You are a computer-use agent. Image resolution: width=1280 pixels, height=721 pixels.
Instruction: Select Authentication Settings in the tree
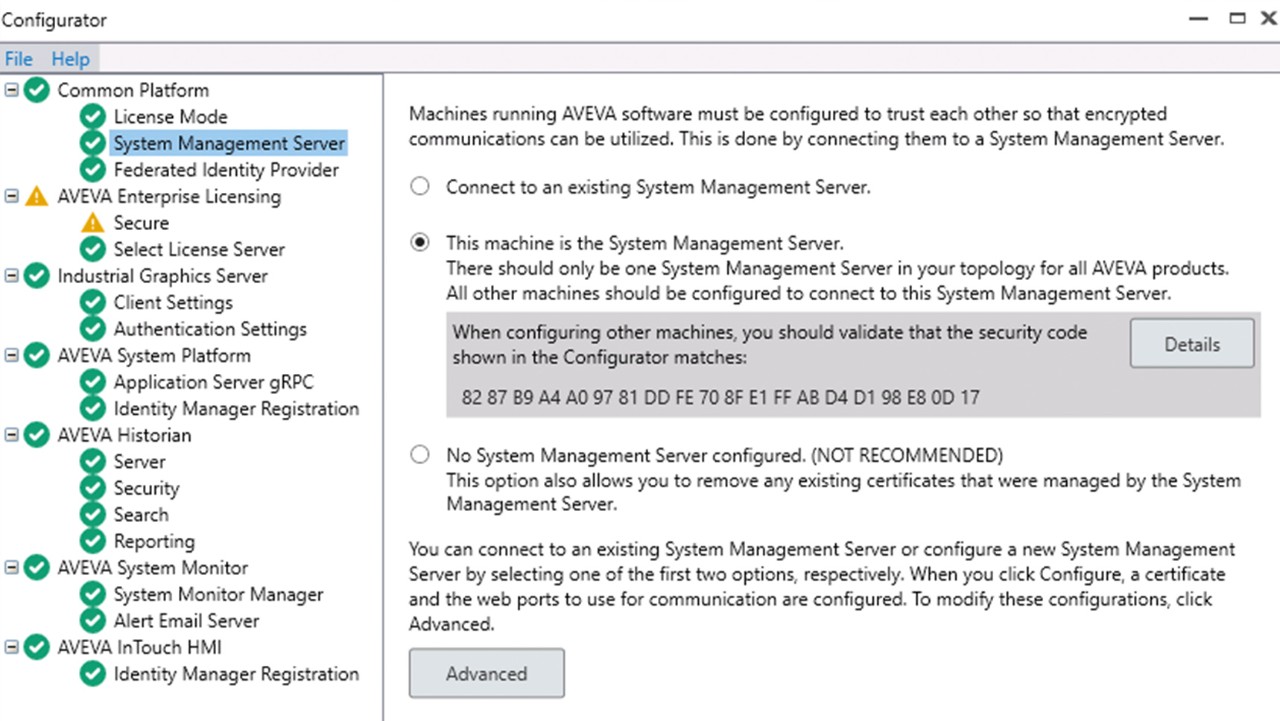(210, 329)
